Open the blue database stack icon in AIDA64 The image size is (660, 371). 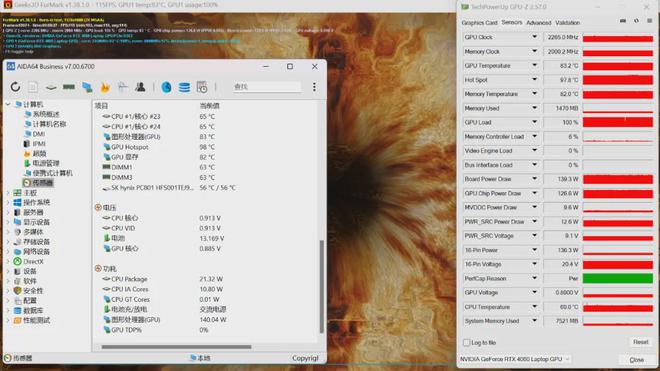tap(184, 87)
